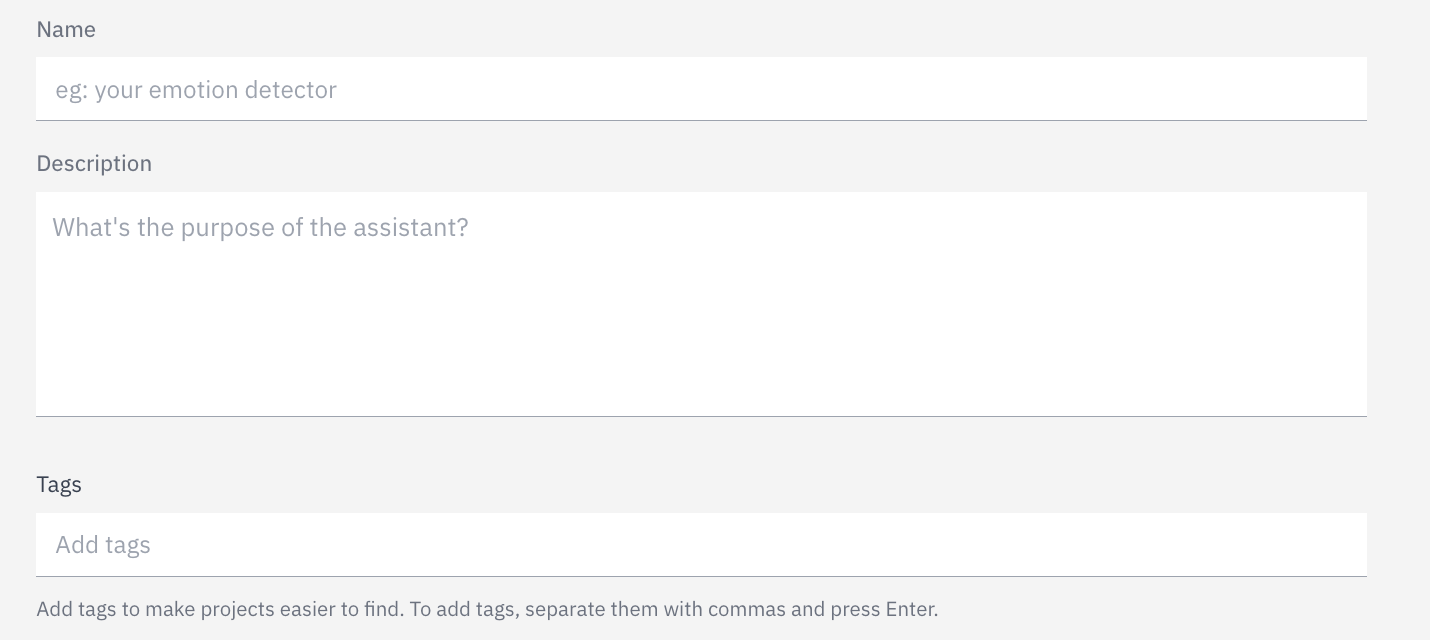
Task: Click the tags help text below the field
Action: (487, 609)
